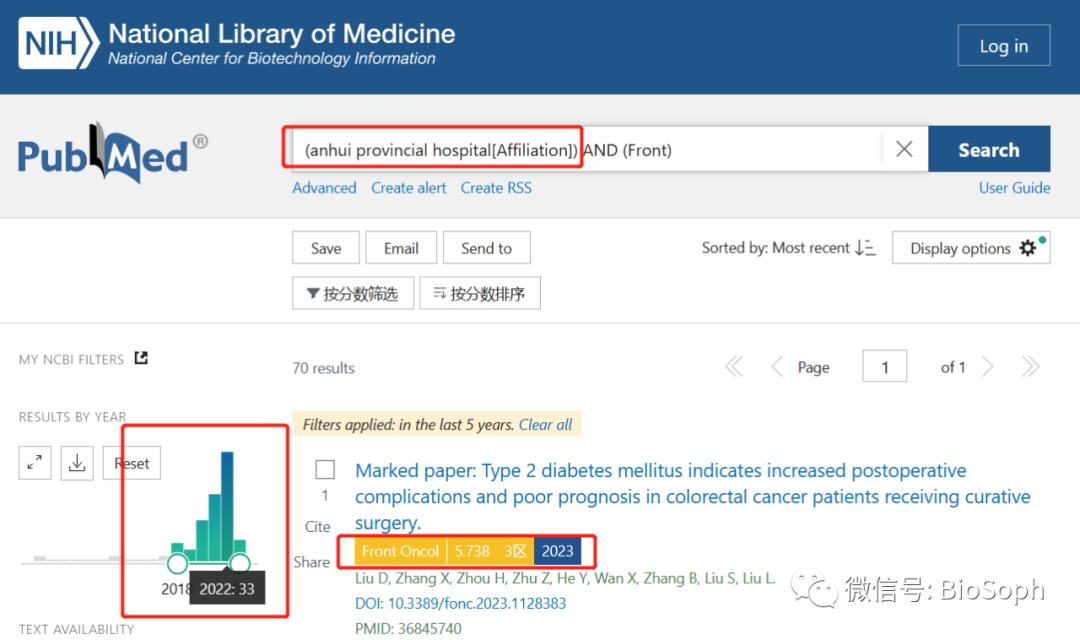Open the Advanced search link

click(324, 188)
